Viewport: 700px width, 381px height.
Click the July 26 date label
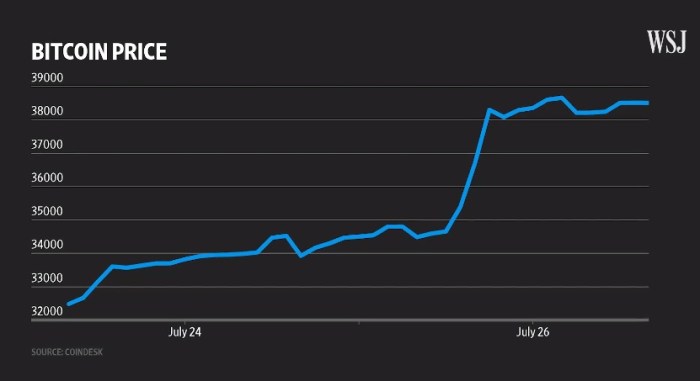pyautogui.click(x=533, y=332)
